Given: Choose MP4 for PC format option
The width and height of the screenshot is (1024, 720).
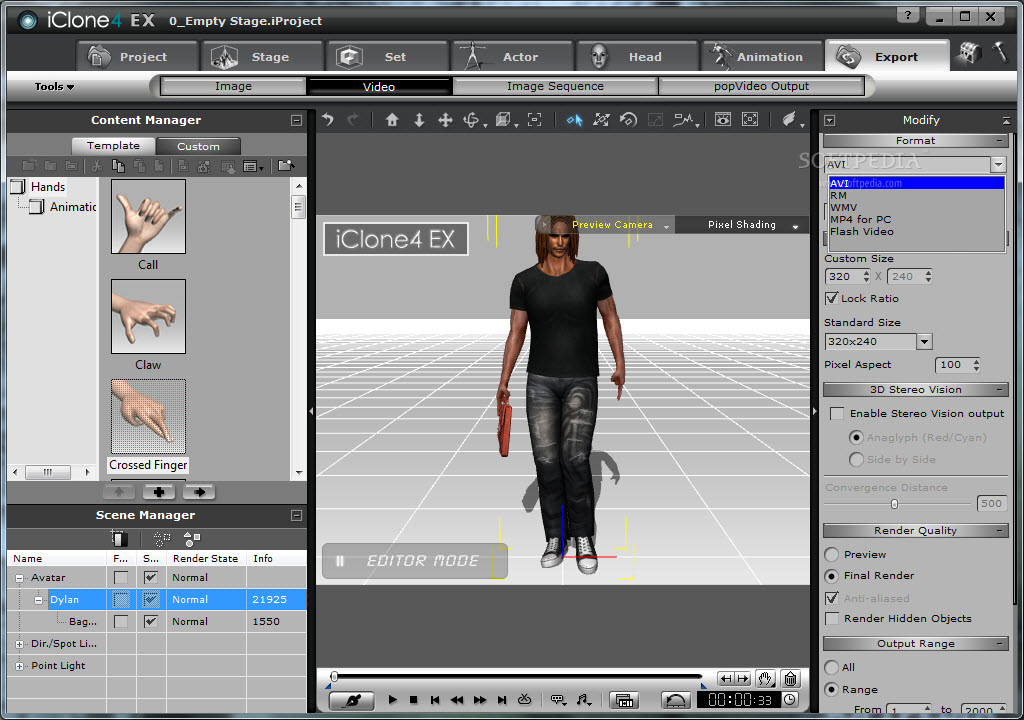Looking at the screenshot, I should (x=916, y=220).
